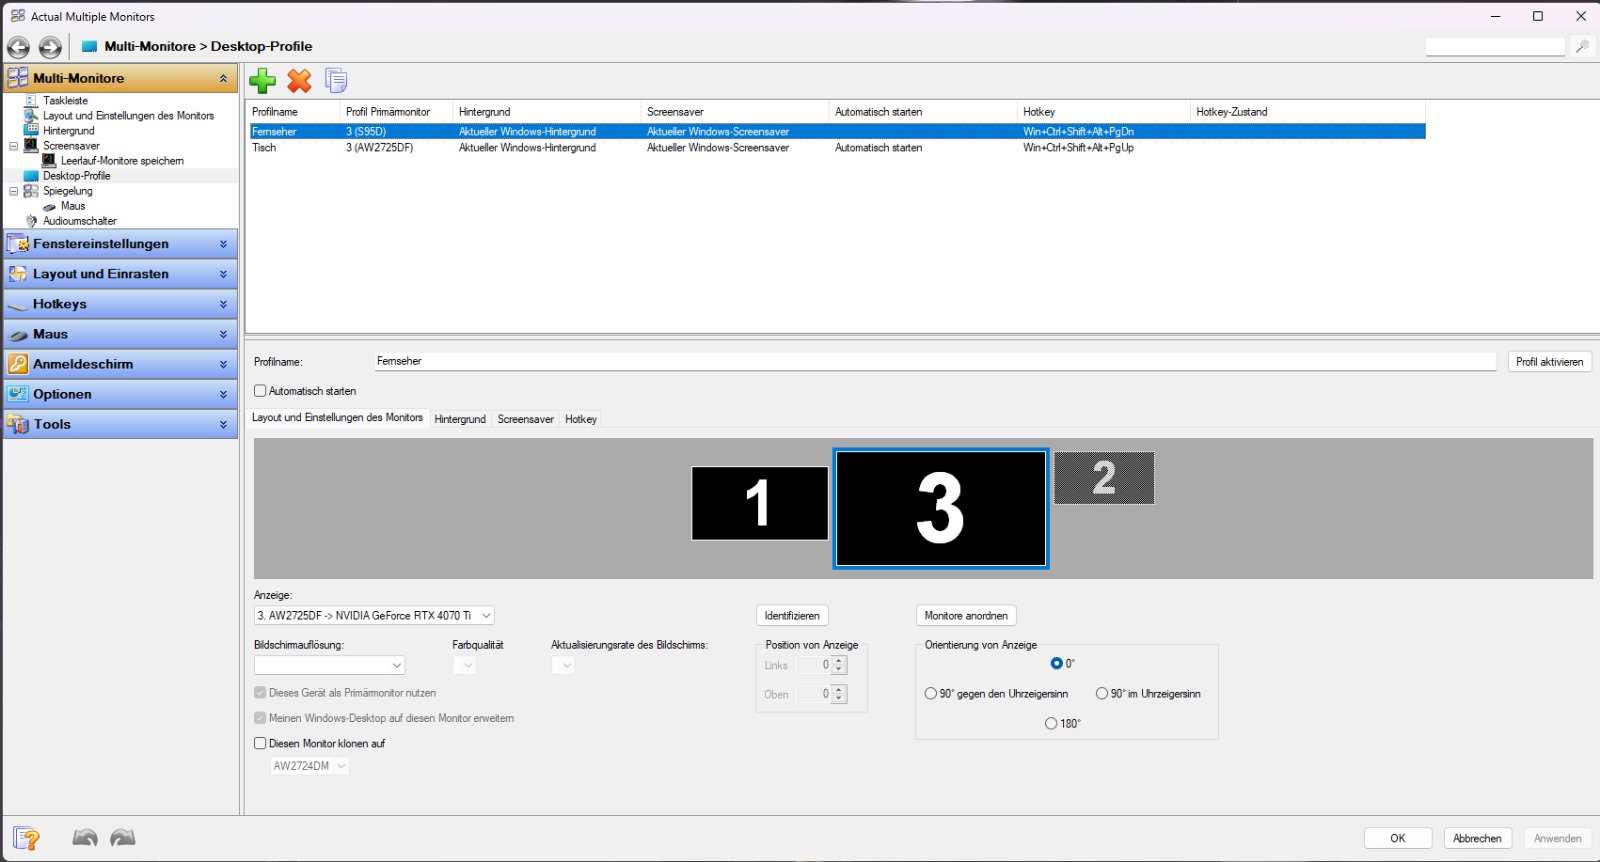Select 0° orientation radio button
The width and height of the screenshot is (1600, 862).
tap(1056, 663)
